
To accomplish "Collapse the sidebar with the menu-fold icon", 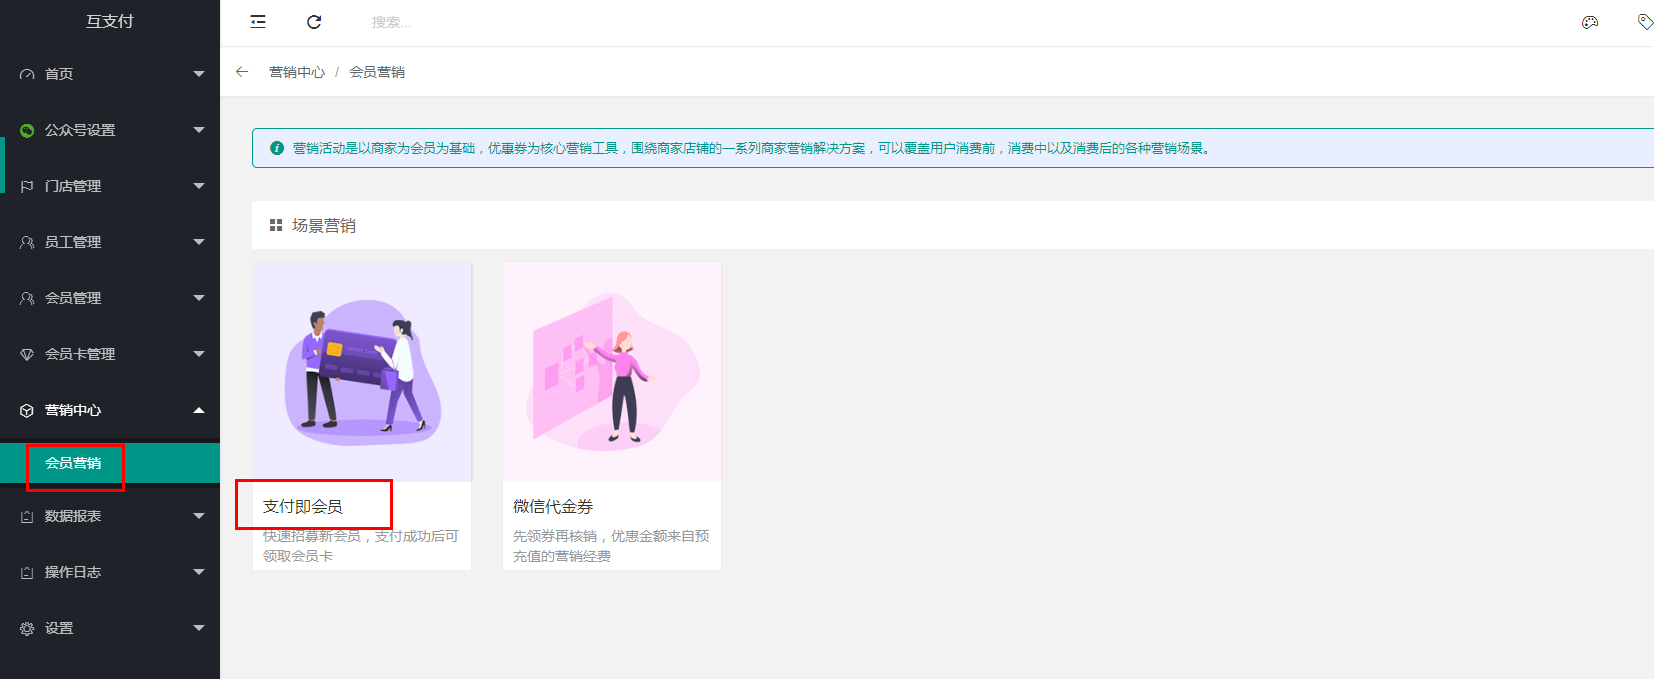I will point(258,22).
